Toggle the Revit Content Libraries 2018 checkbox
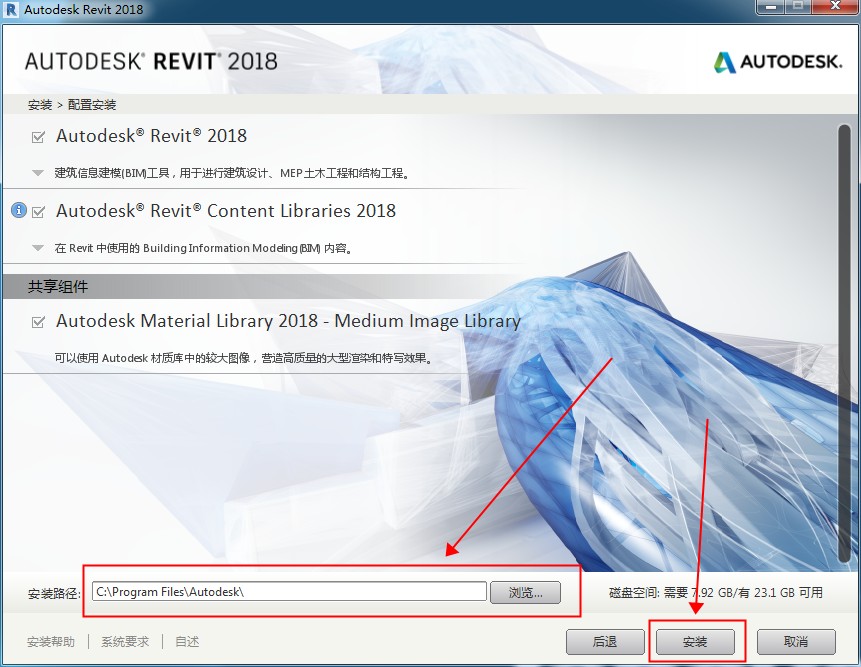 coord(39,212)
